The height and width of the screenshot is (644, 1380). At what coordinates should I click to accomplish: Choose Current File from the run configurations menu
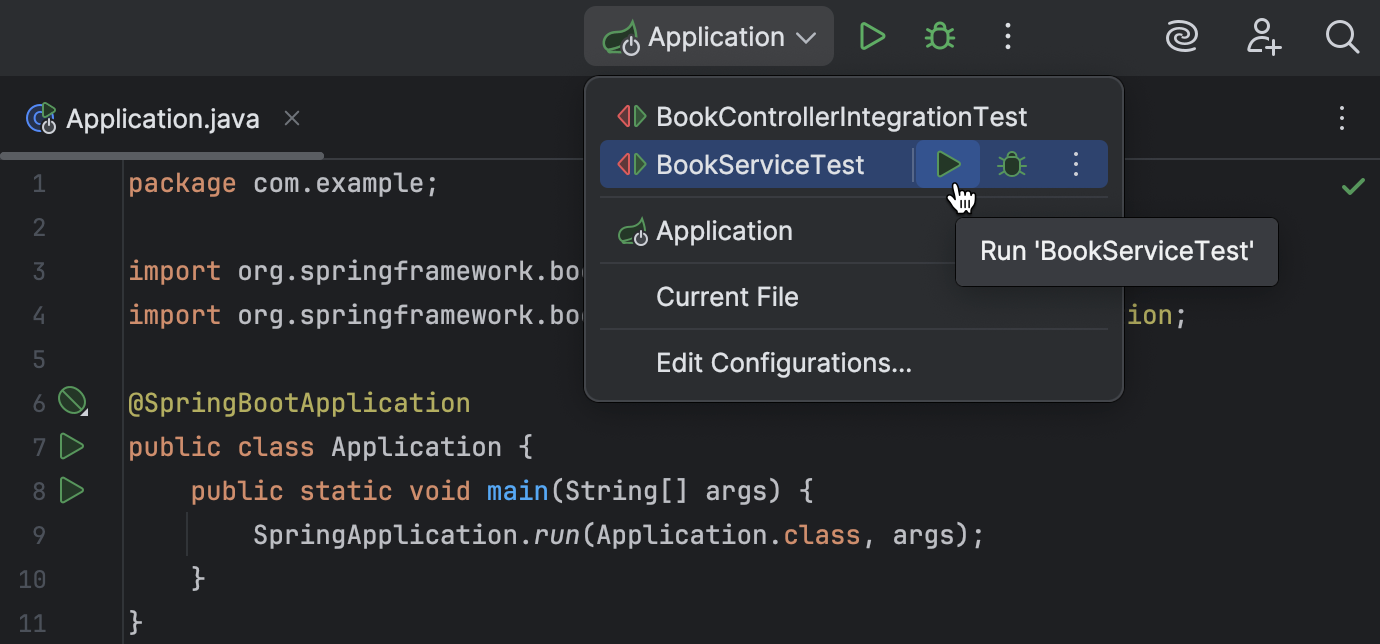[727, 296]
